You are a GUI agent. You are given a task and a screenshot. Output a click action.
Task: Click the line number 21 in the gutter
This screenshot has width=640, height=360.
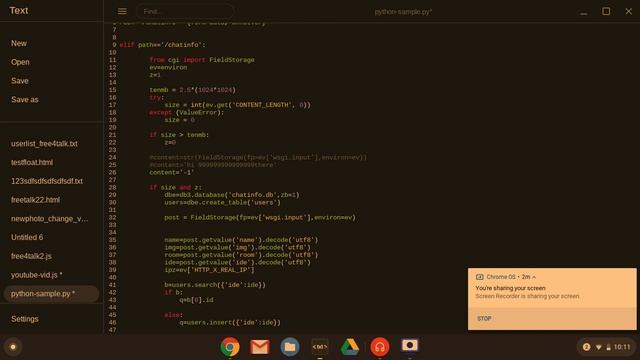[112, 135]
